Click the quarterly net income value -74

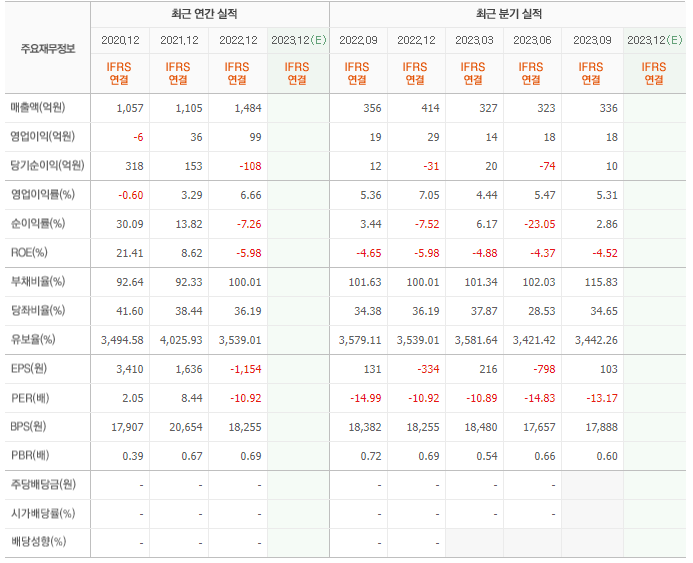[547, 166]
